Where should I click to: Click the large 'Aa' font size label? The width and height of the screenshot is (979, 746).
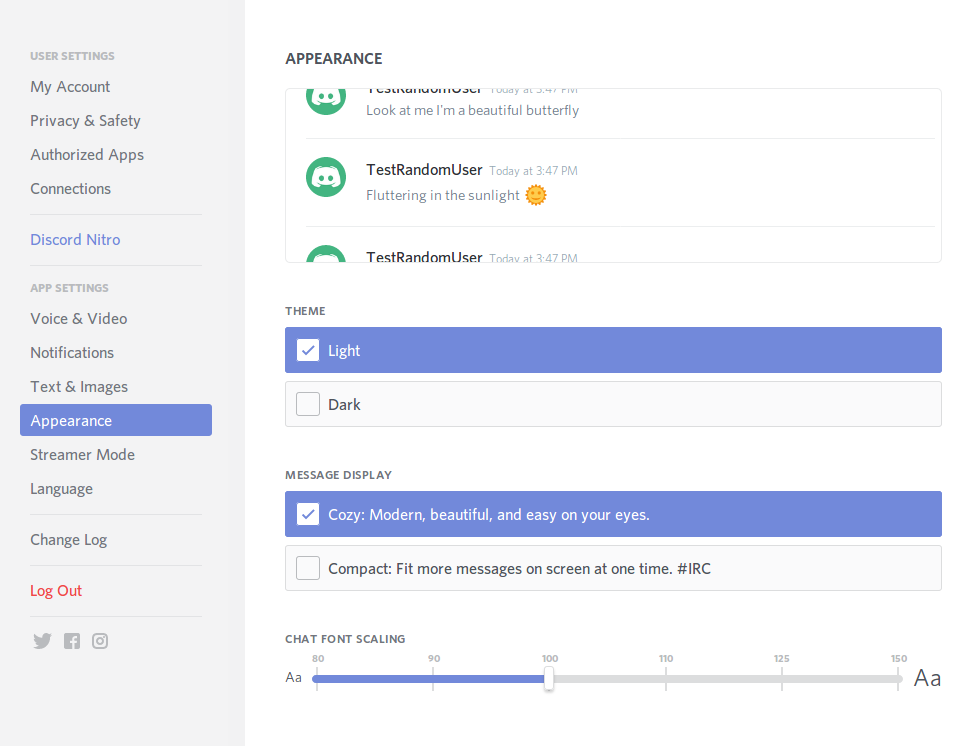click(927, 678)
